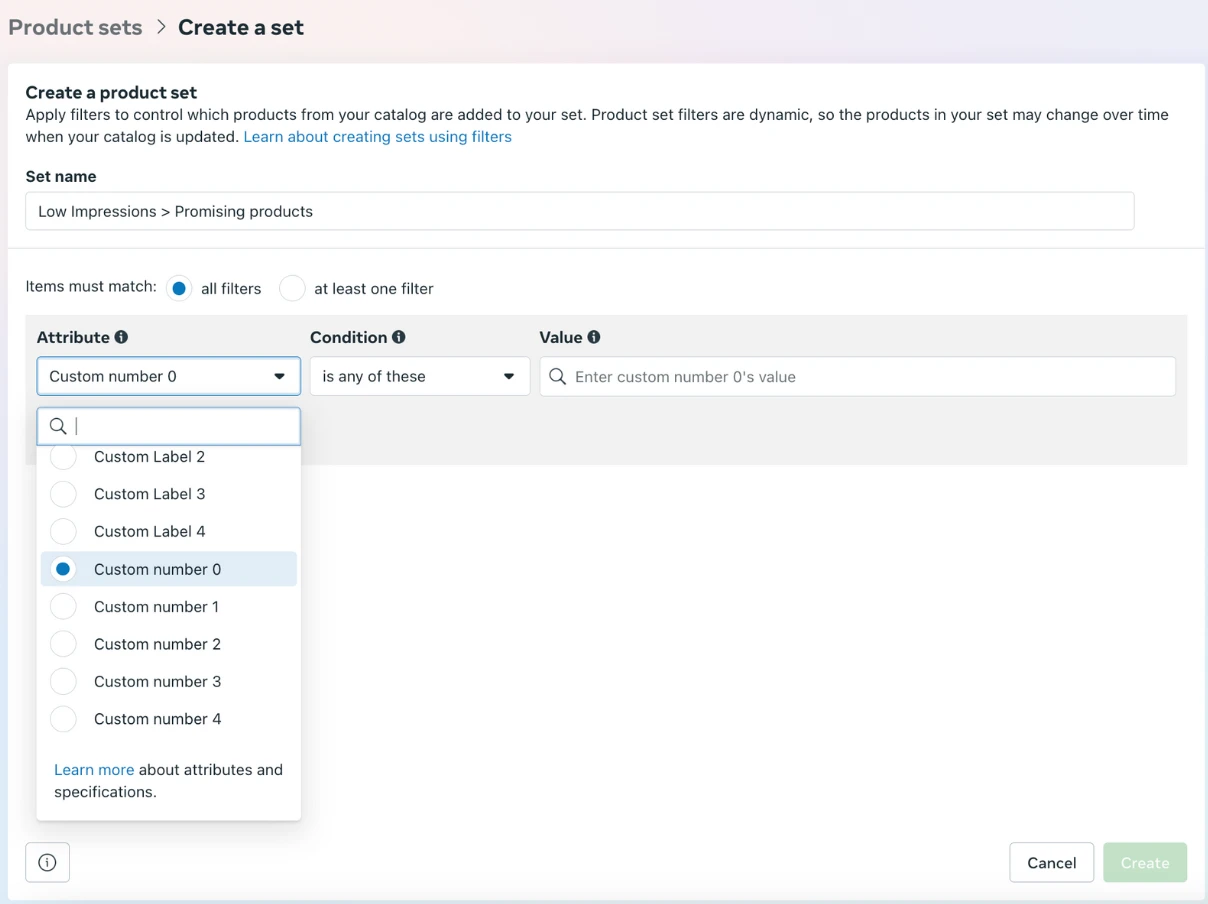The height and width of the screenshot is (904, 1208).
Task: Click the Cancel button
Action: point(1051,862)
